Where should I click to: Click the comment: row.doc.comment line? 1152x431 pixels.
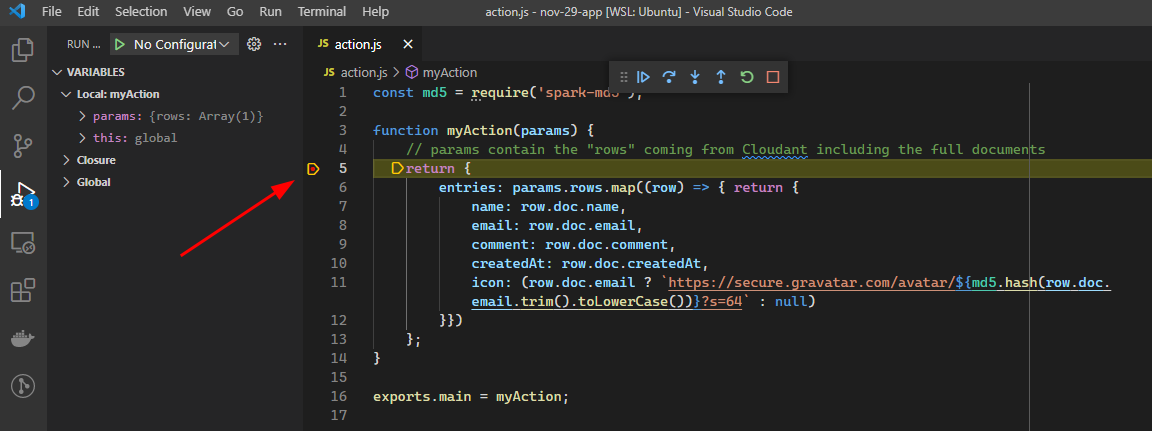(x=573, y=245)
